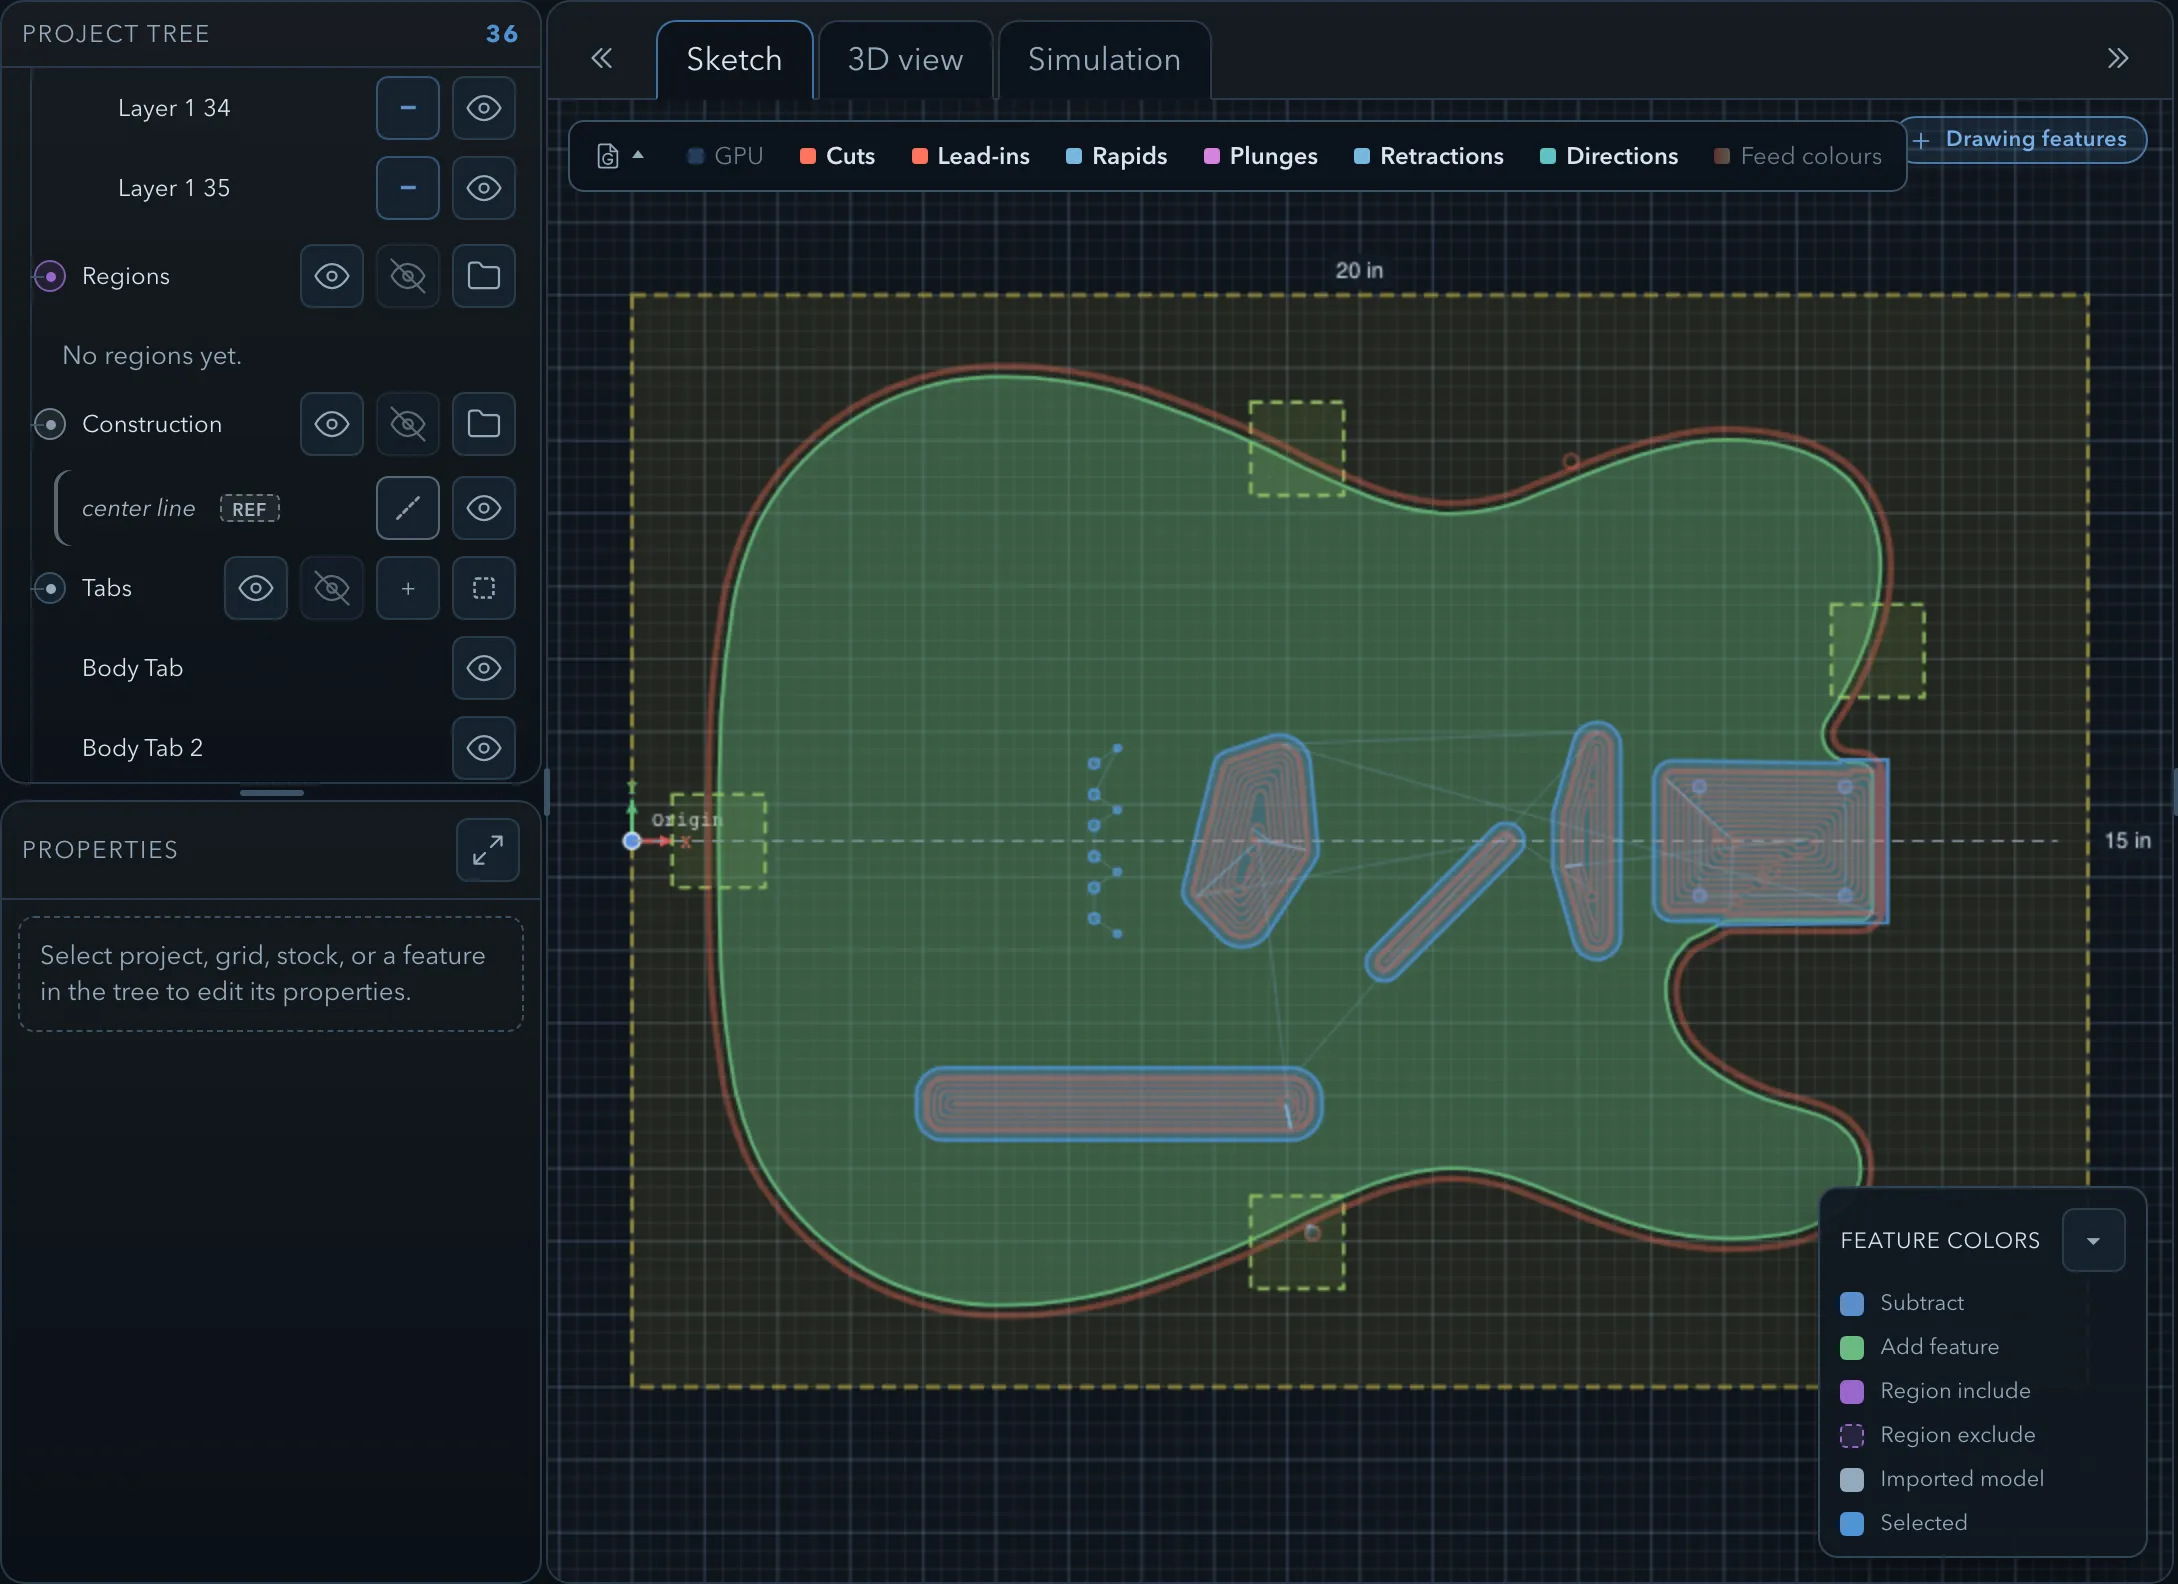Click the Drawing features button

2023,139
